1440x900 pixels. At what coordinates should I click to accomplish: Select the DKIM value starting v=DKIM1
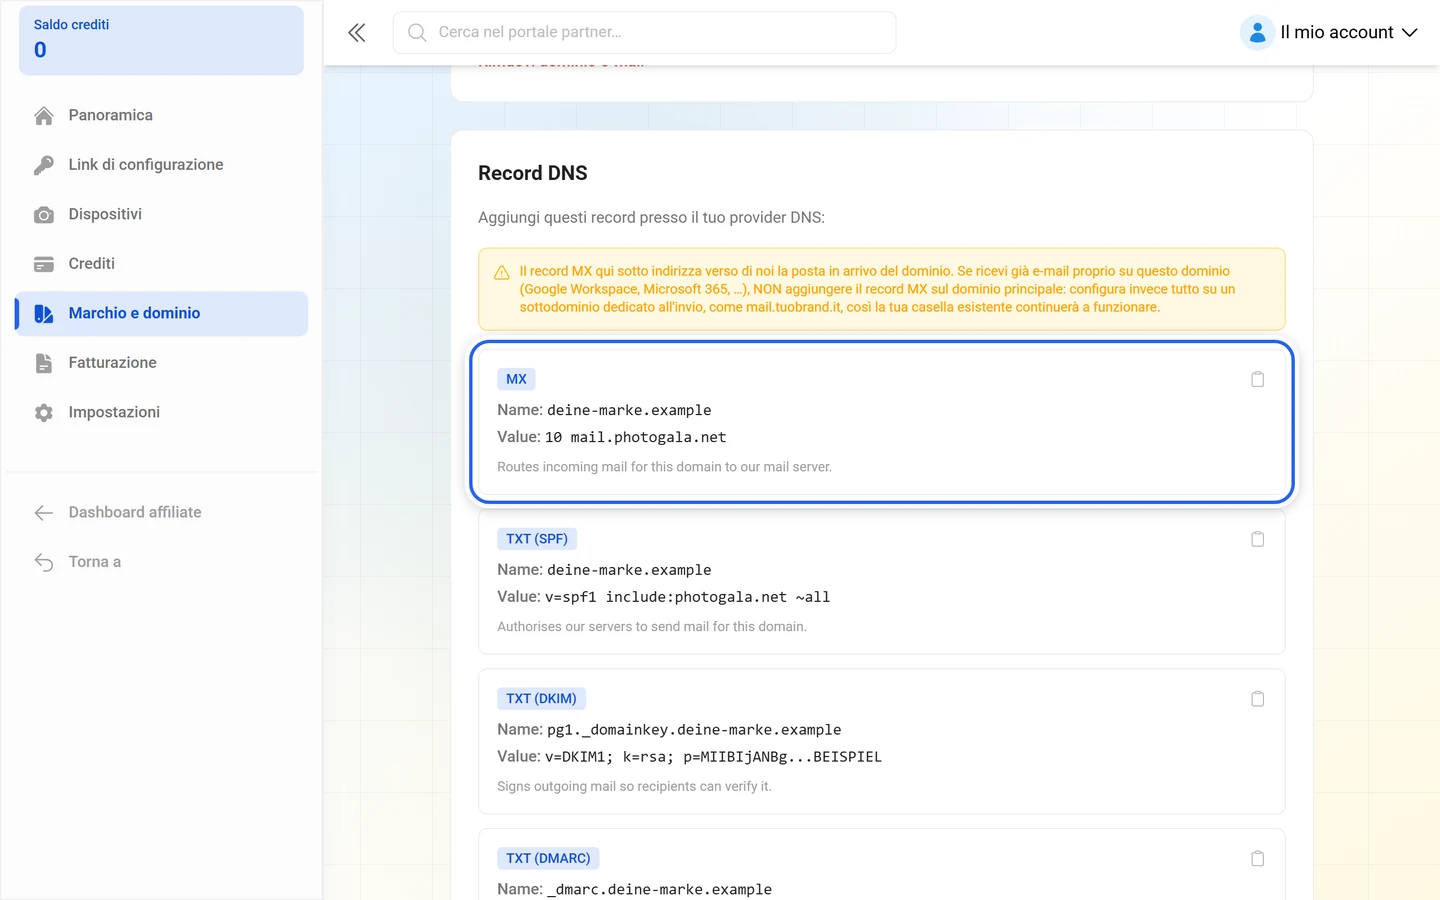coord(713,757)
